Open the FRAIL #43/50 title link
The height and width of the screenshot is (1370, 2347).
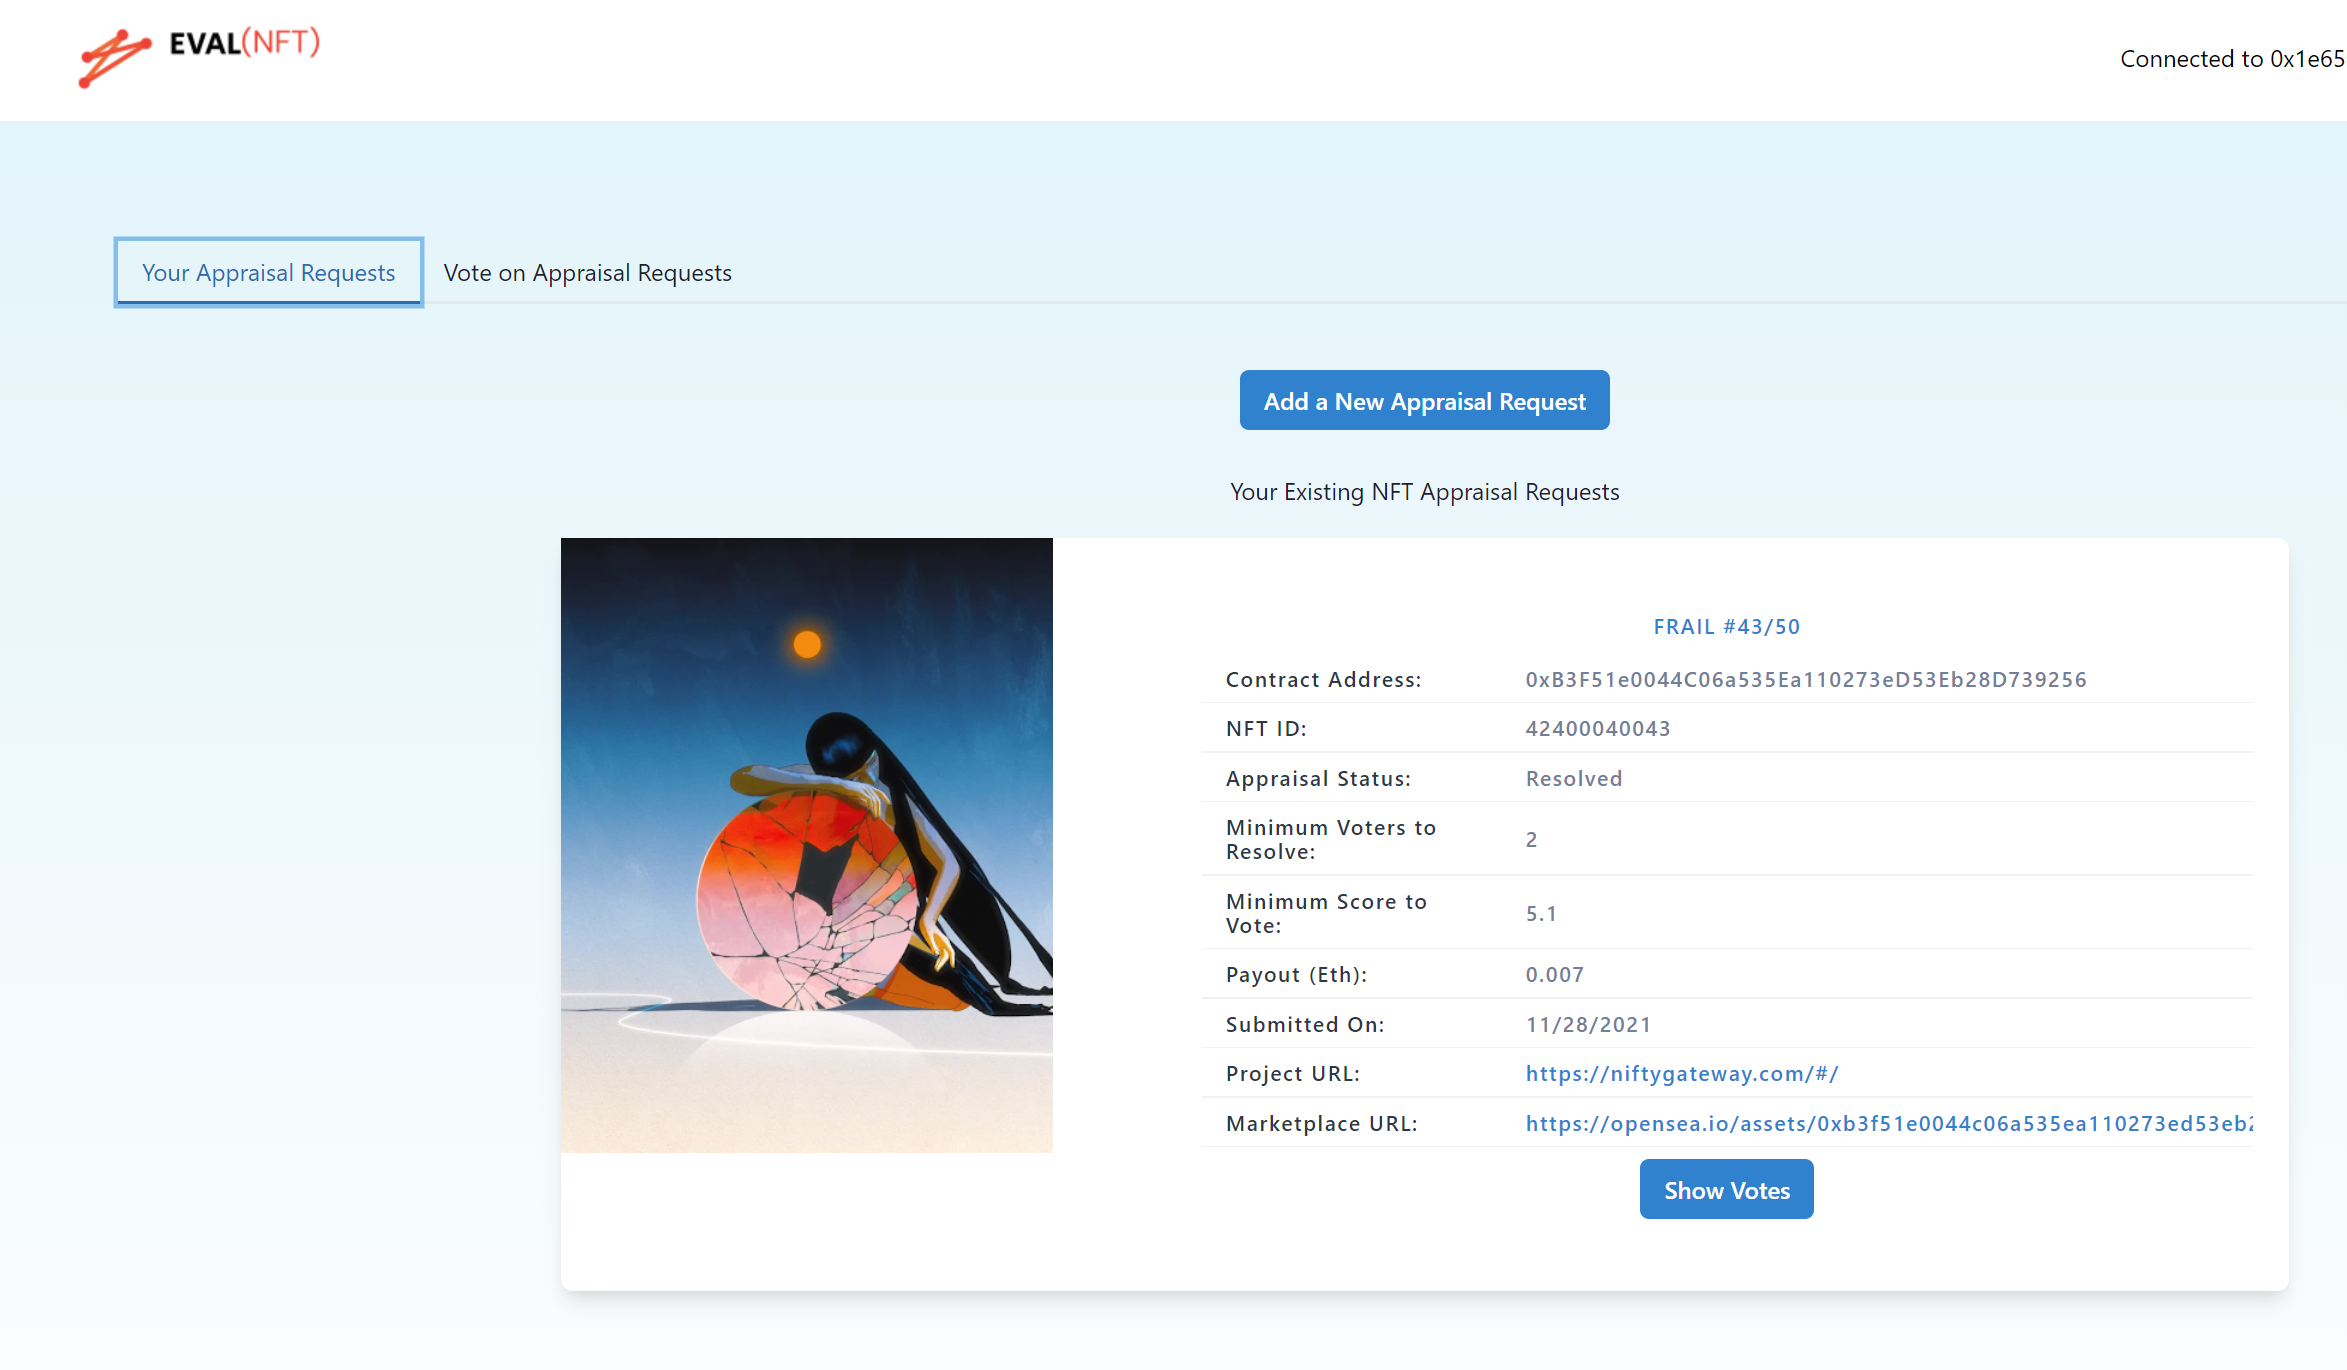point(1726,627)
